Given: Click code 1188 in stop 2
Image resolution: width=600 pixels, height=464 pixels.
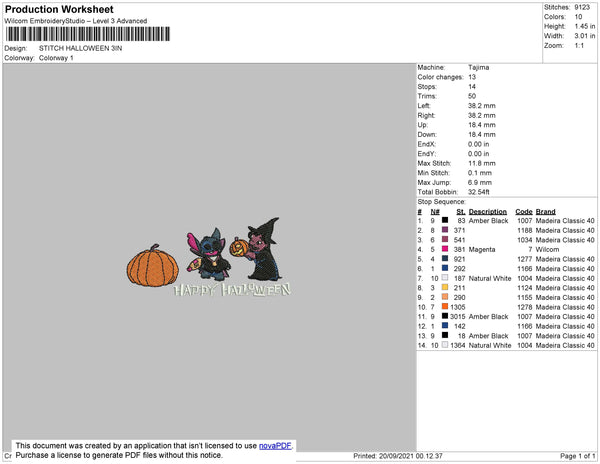Looking at the screenshot, I should click(x=525, y=230).
